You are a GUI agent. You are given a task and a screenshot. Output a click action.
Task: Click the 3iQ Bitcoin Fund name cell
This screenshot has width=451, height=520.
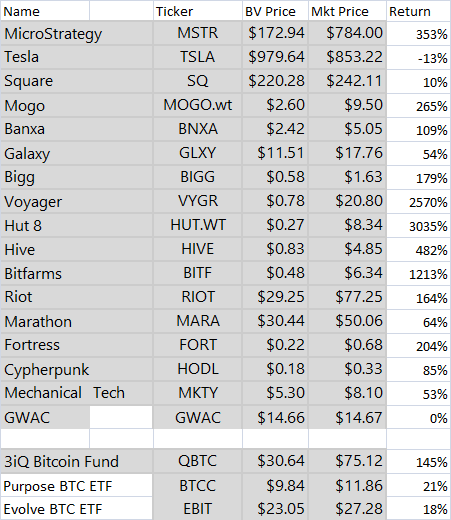tap(77, 461)
